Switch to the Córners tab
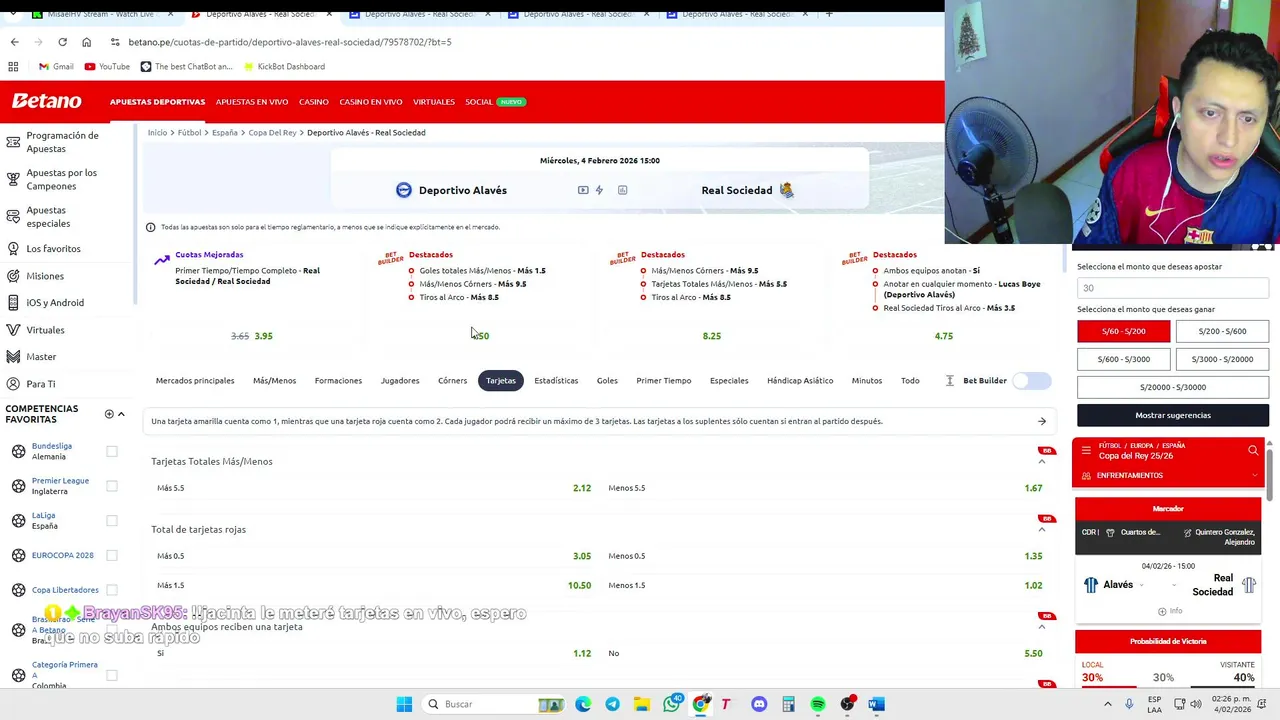 [452, 381]
